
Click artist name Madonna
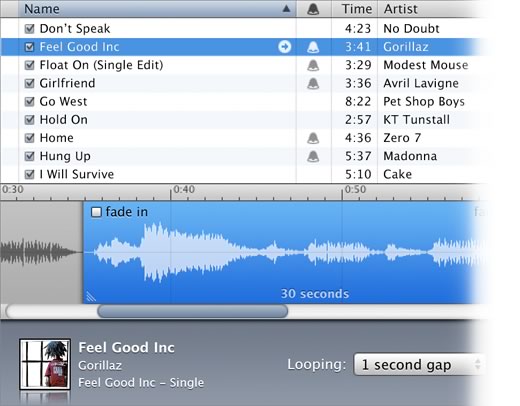point(410,156)
